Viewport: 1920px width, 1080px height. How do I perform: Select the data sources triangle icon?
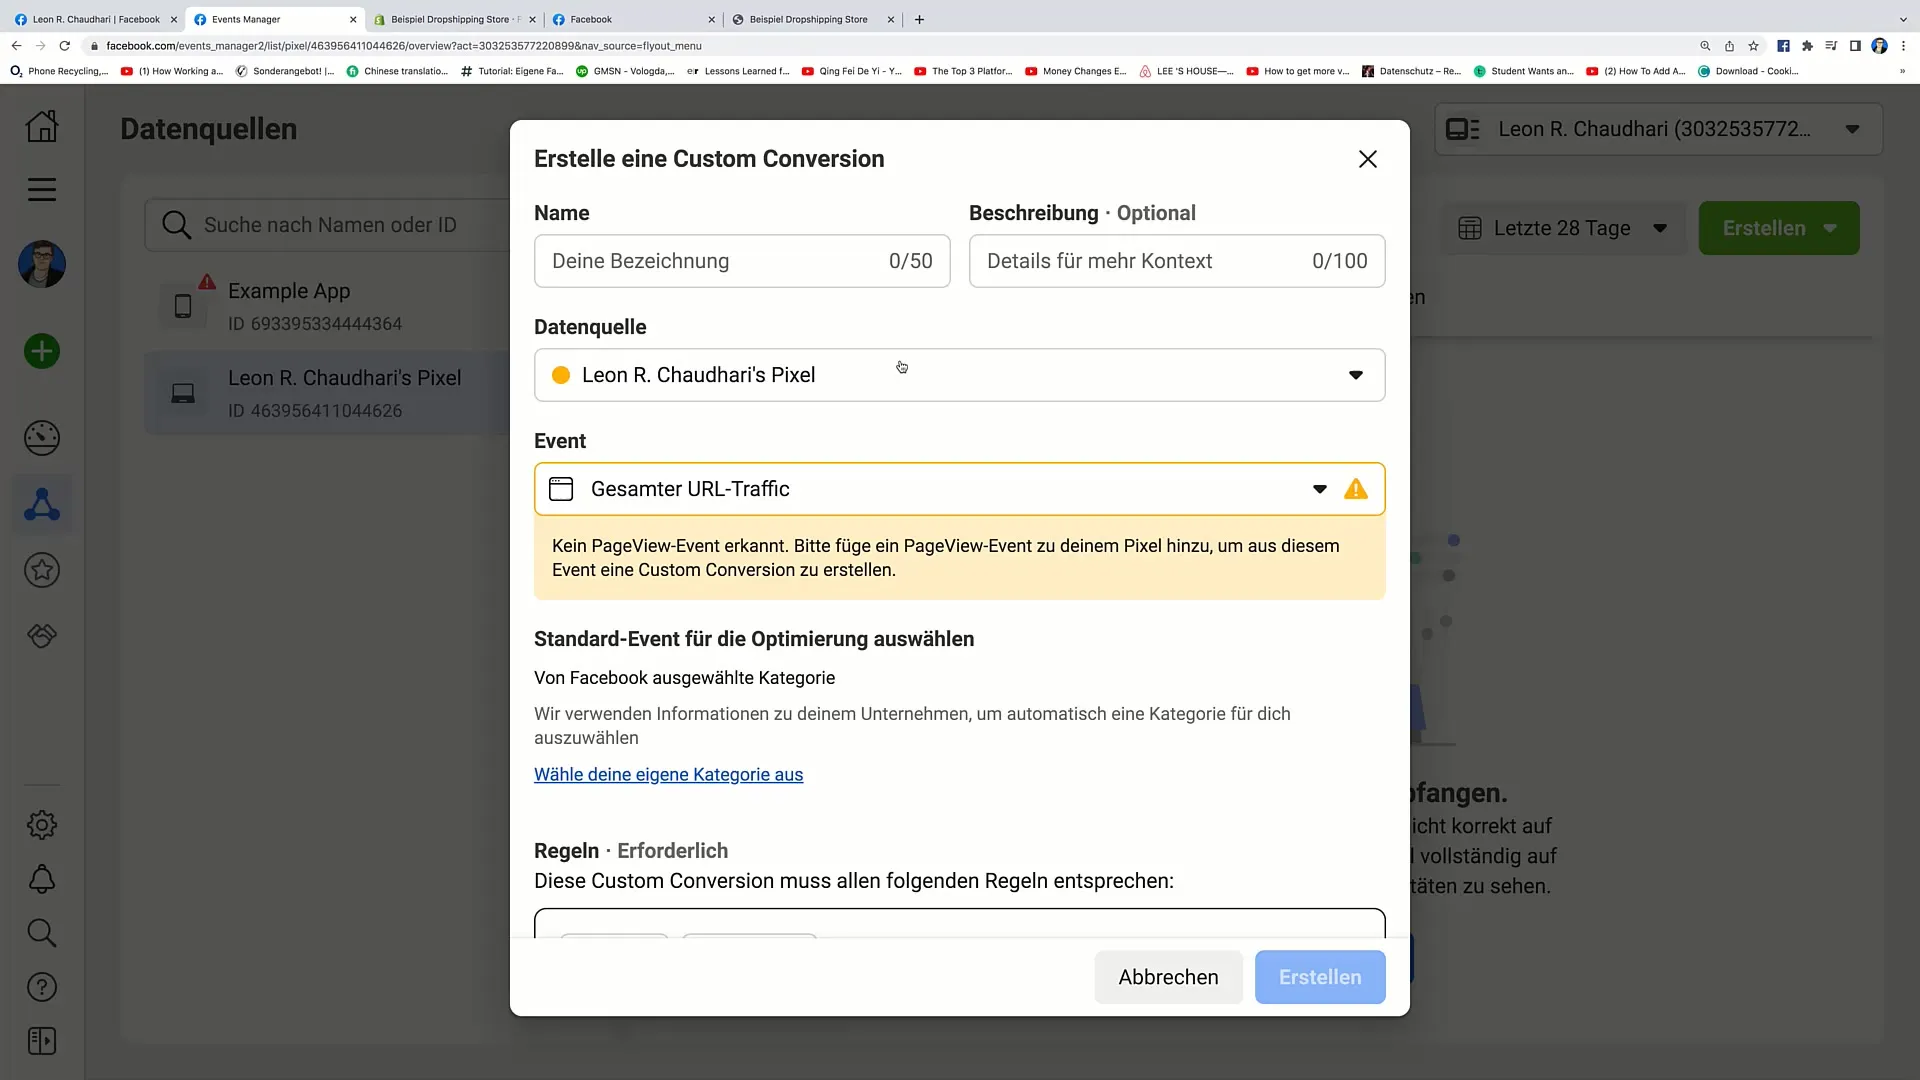coord(42,504)
